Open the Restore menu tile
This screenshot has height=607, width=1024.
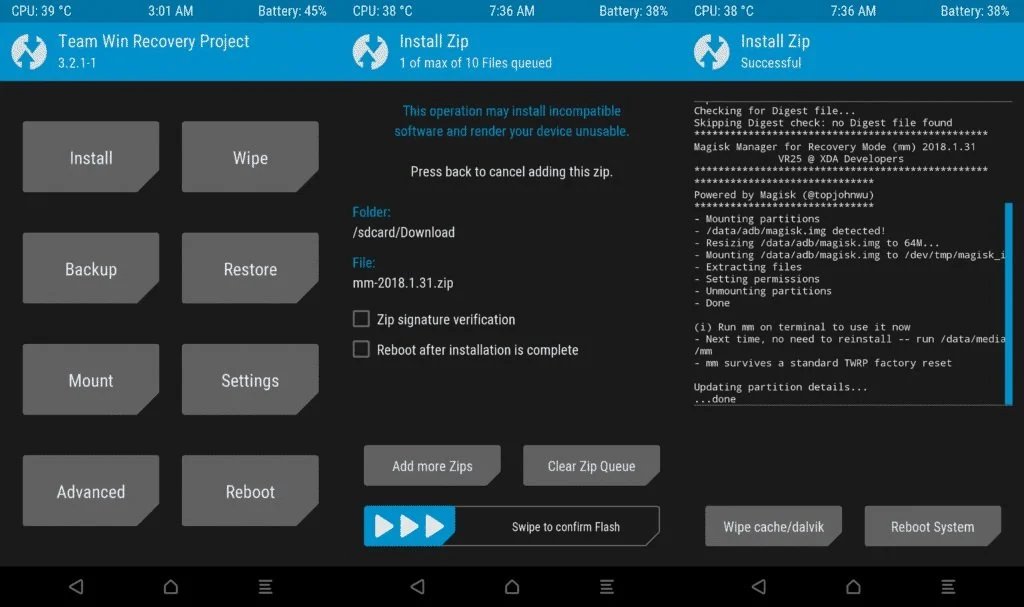249,268
